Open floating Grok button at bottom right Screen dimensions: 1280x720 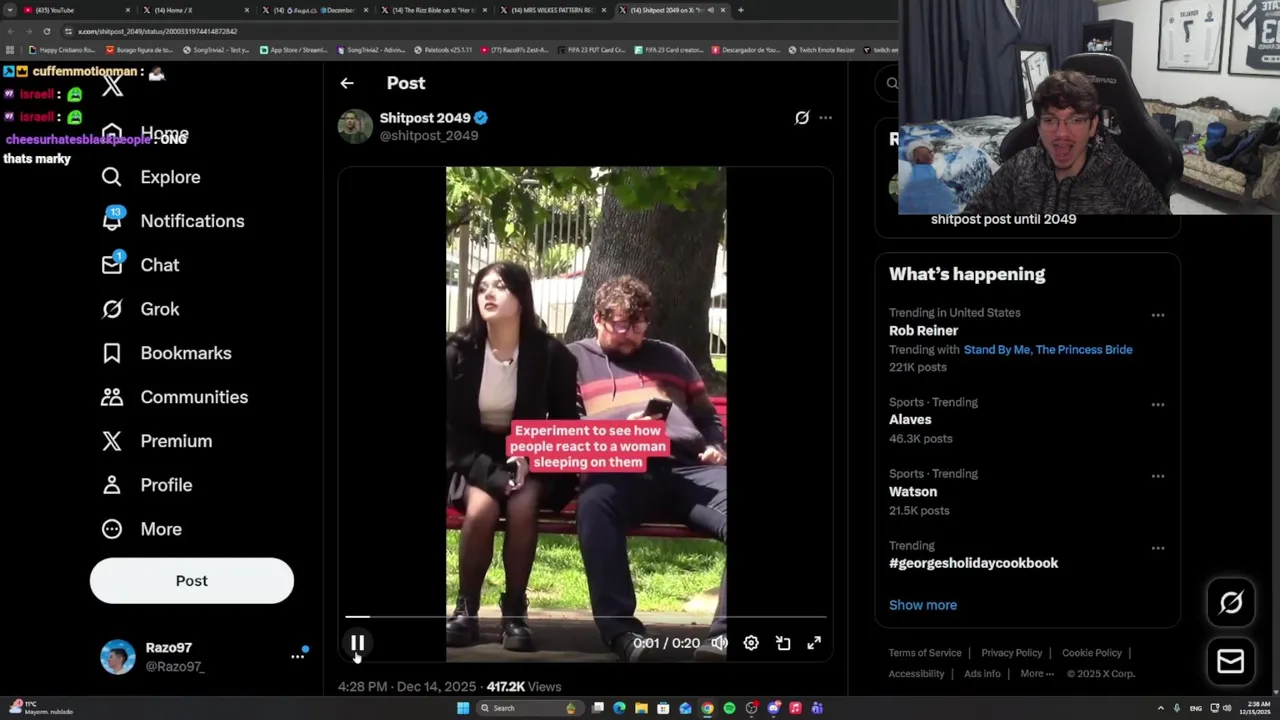1231,602
